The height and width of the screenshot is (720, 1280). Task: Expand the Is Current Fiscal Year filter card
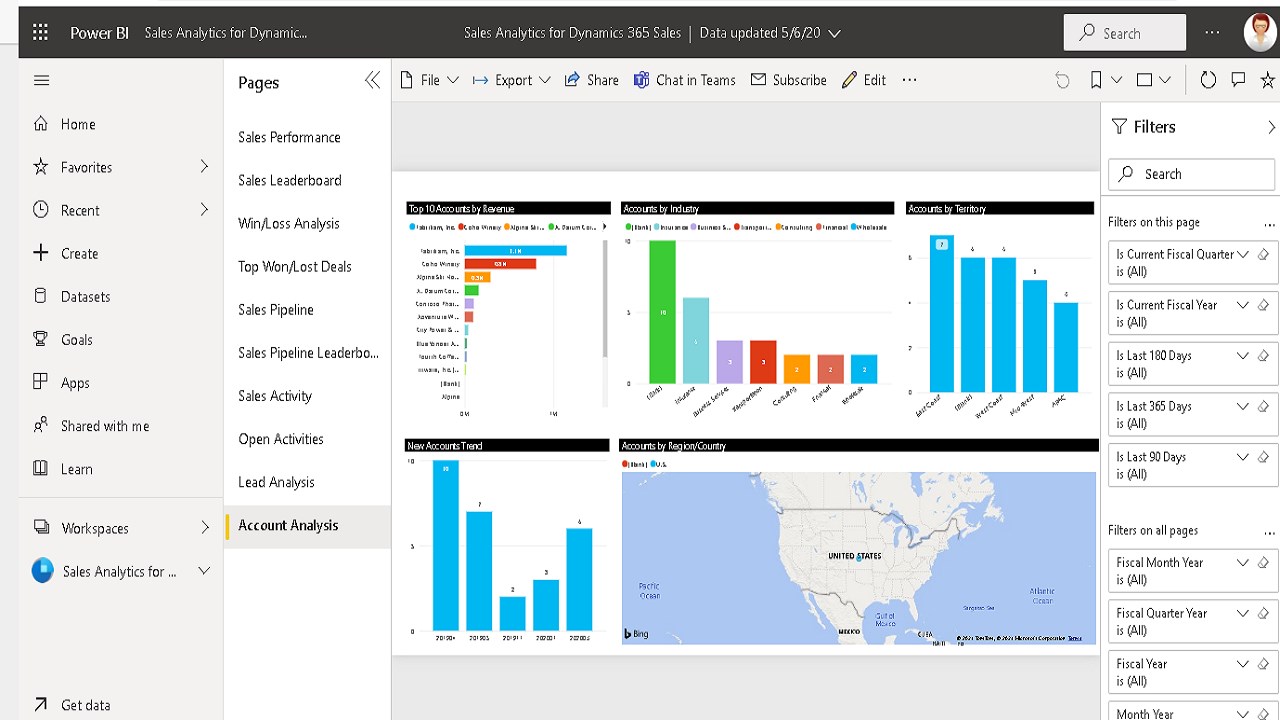(x=1243, y=305)
